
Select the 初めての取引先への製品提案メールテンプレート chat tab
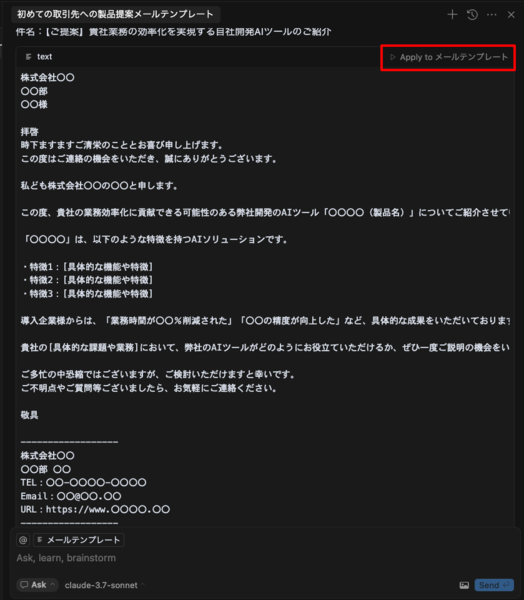pos(115,14)
